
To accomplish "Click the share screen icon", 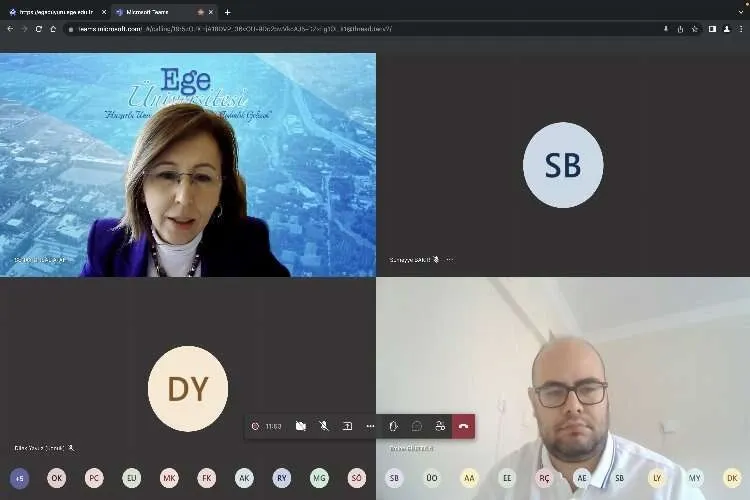I will (x=347, y=426).
